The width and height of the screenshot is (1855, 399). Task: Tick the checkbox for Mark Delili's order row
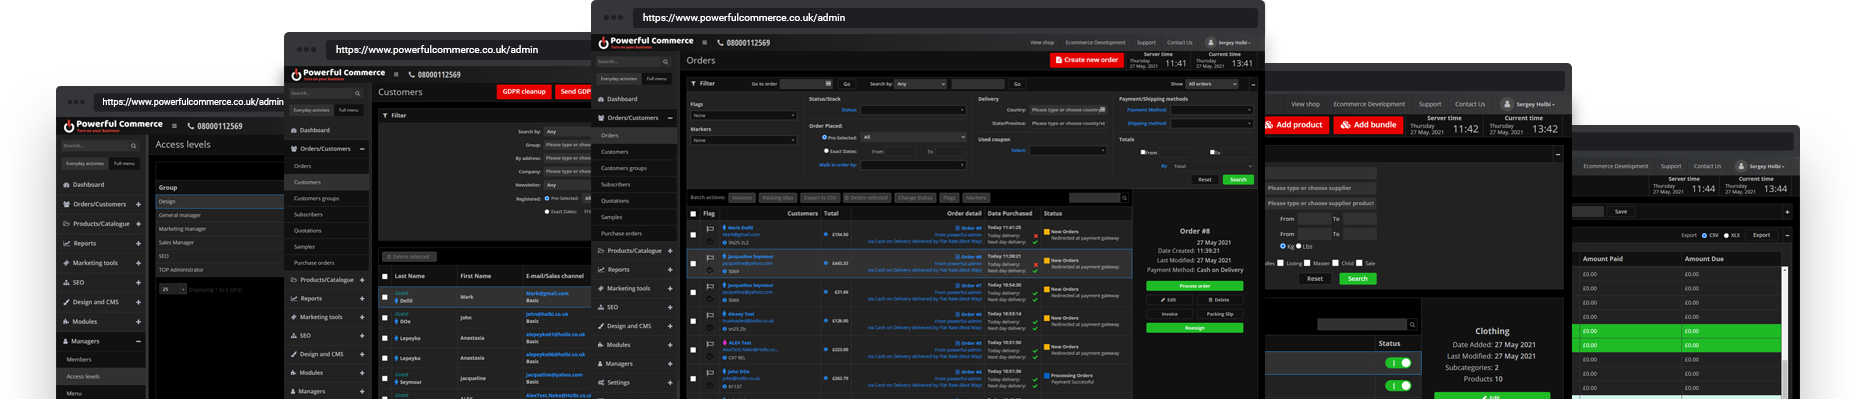click(693, 235)
